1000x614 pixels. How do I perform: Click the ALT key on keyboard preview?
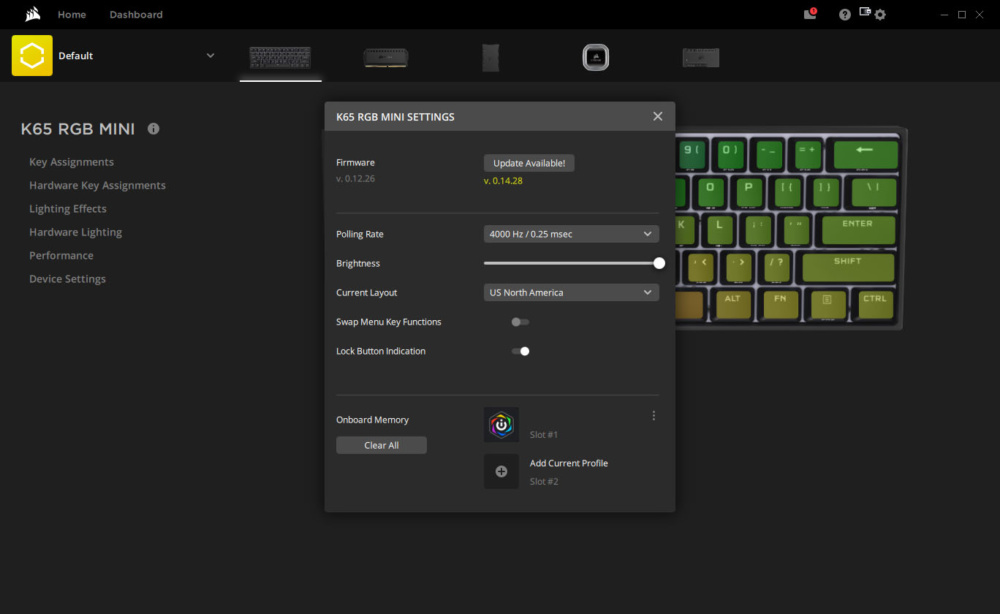(x=732, y=304)
